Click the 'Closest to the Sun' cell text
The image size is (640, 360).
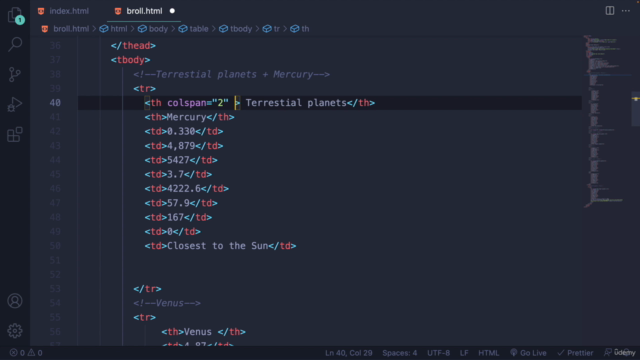[217, 246]
